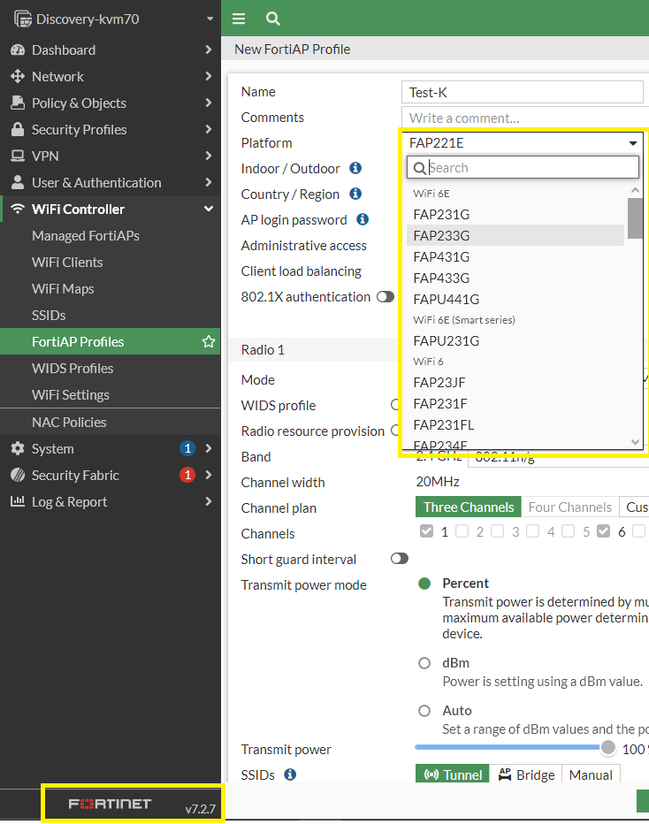Image resolution: width=649 pixels, height=824 pixels.
Task: Open the Platform dropdown showing FAP221E
Action: pos(523,143)
